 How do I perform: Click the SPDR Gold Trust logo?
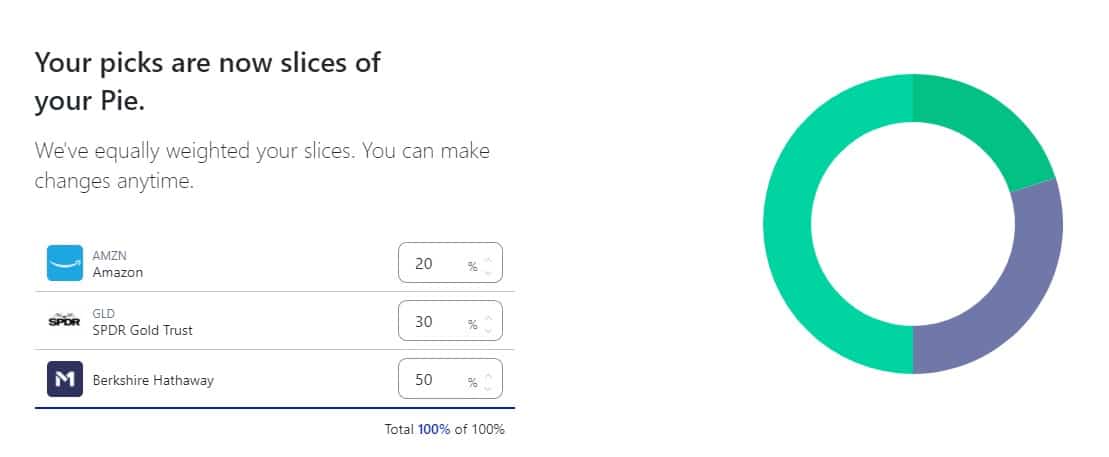(65, 321)
